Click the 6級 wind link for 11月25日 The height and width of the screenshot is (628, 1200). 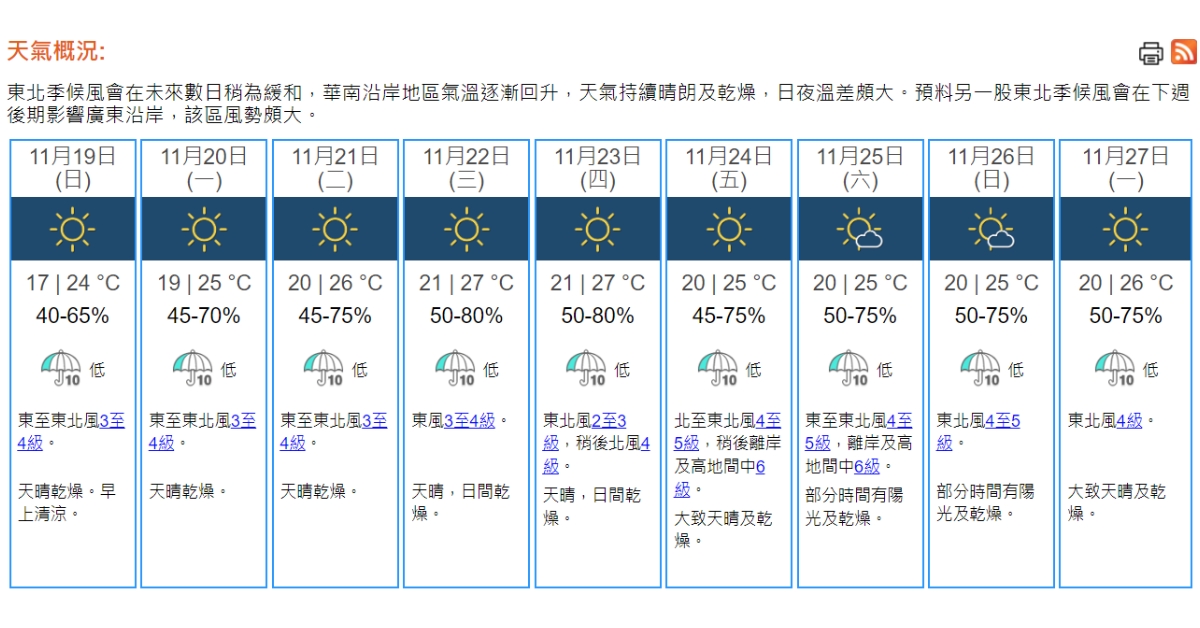(866, 466)
